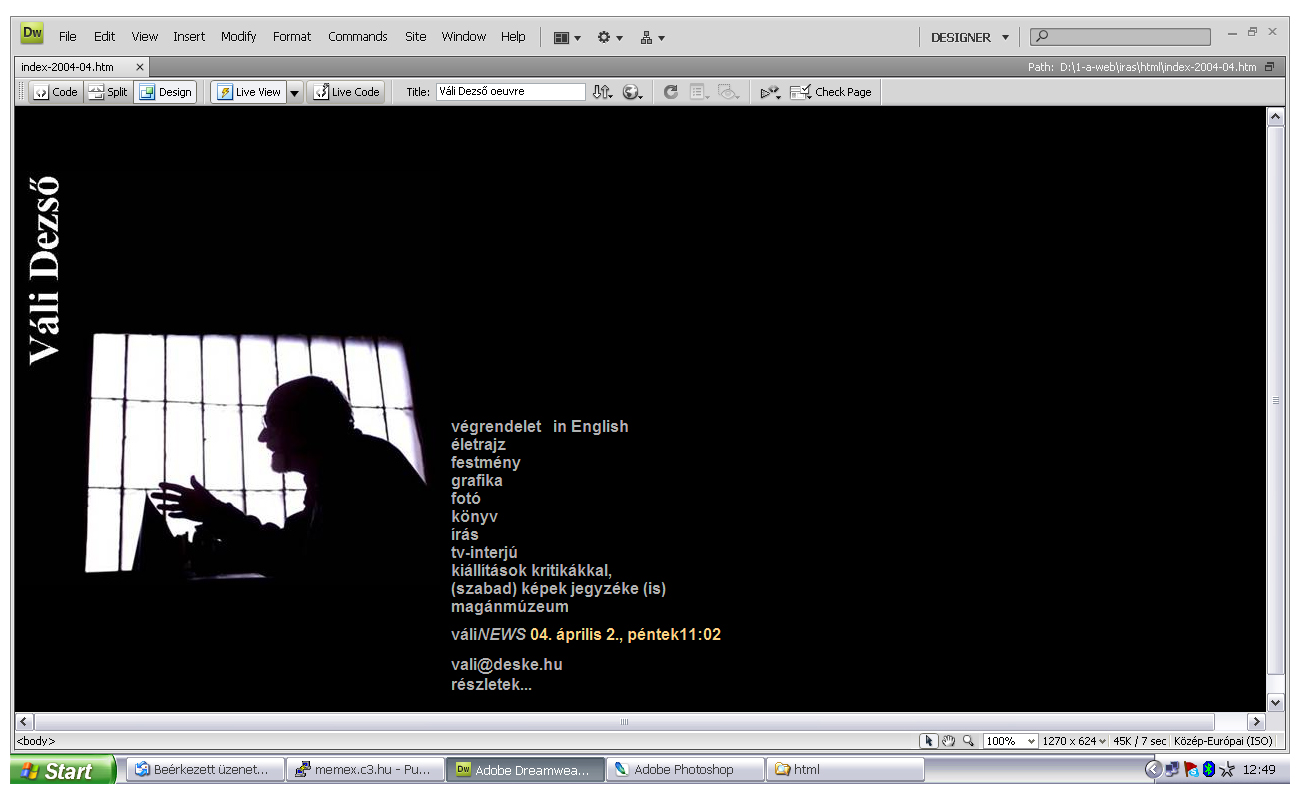Click the restore document icon next to the file path
This screenshot has height=800, width=1300.
[x=1269, y=67]
